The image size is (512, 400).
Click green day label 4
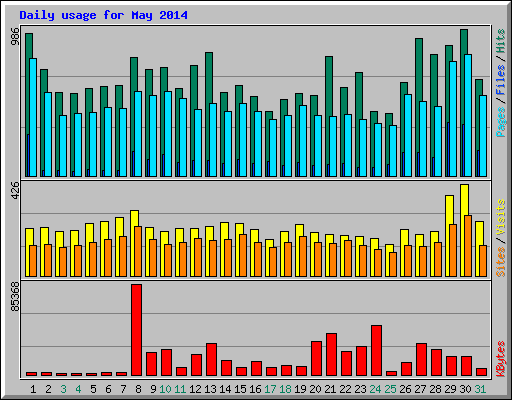coord(78,389)
